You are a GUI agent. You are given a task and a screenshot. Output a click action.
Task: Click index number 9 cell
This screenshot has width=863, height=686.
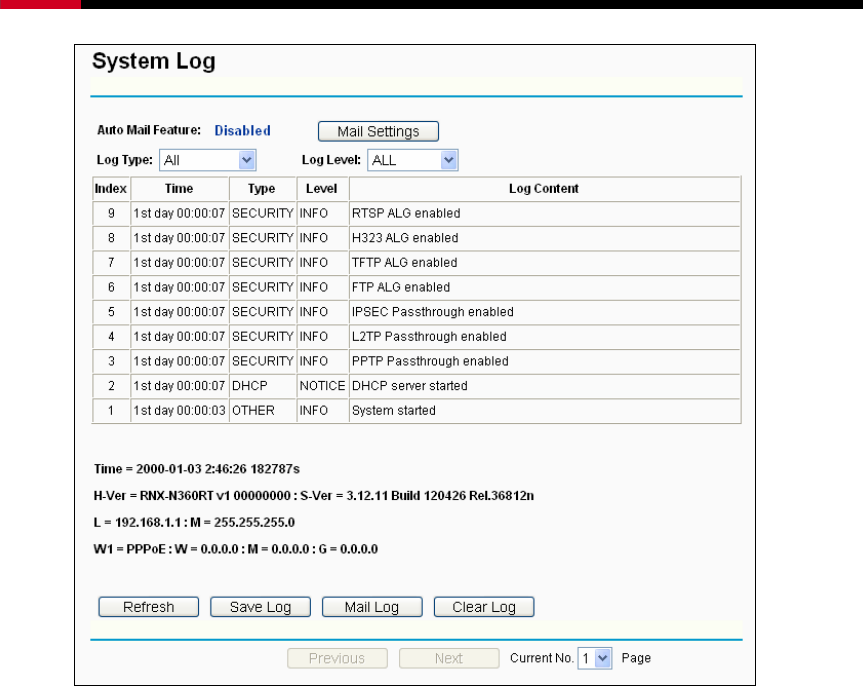(111, 214)
